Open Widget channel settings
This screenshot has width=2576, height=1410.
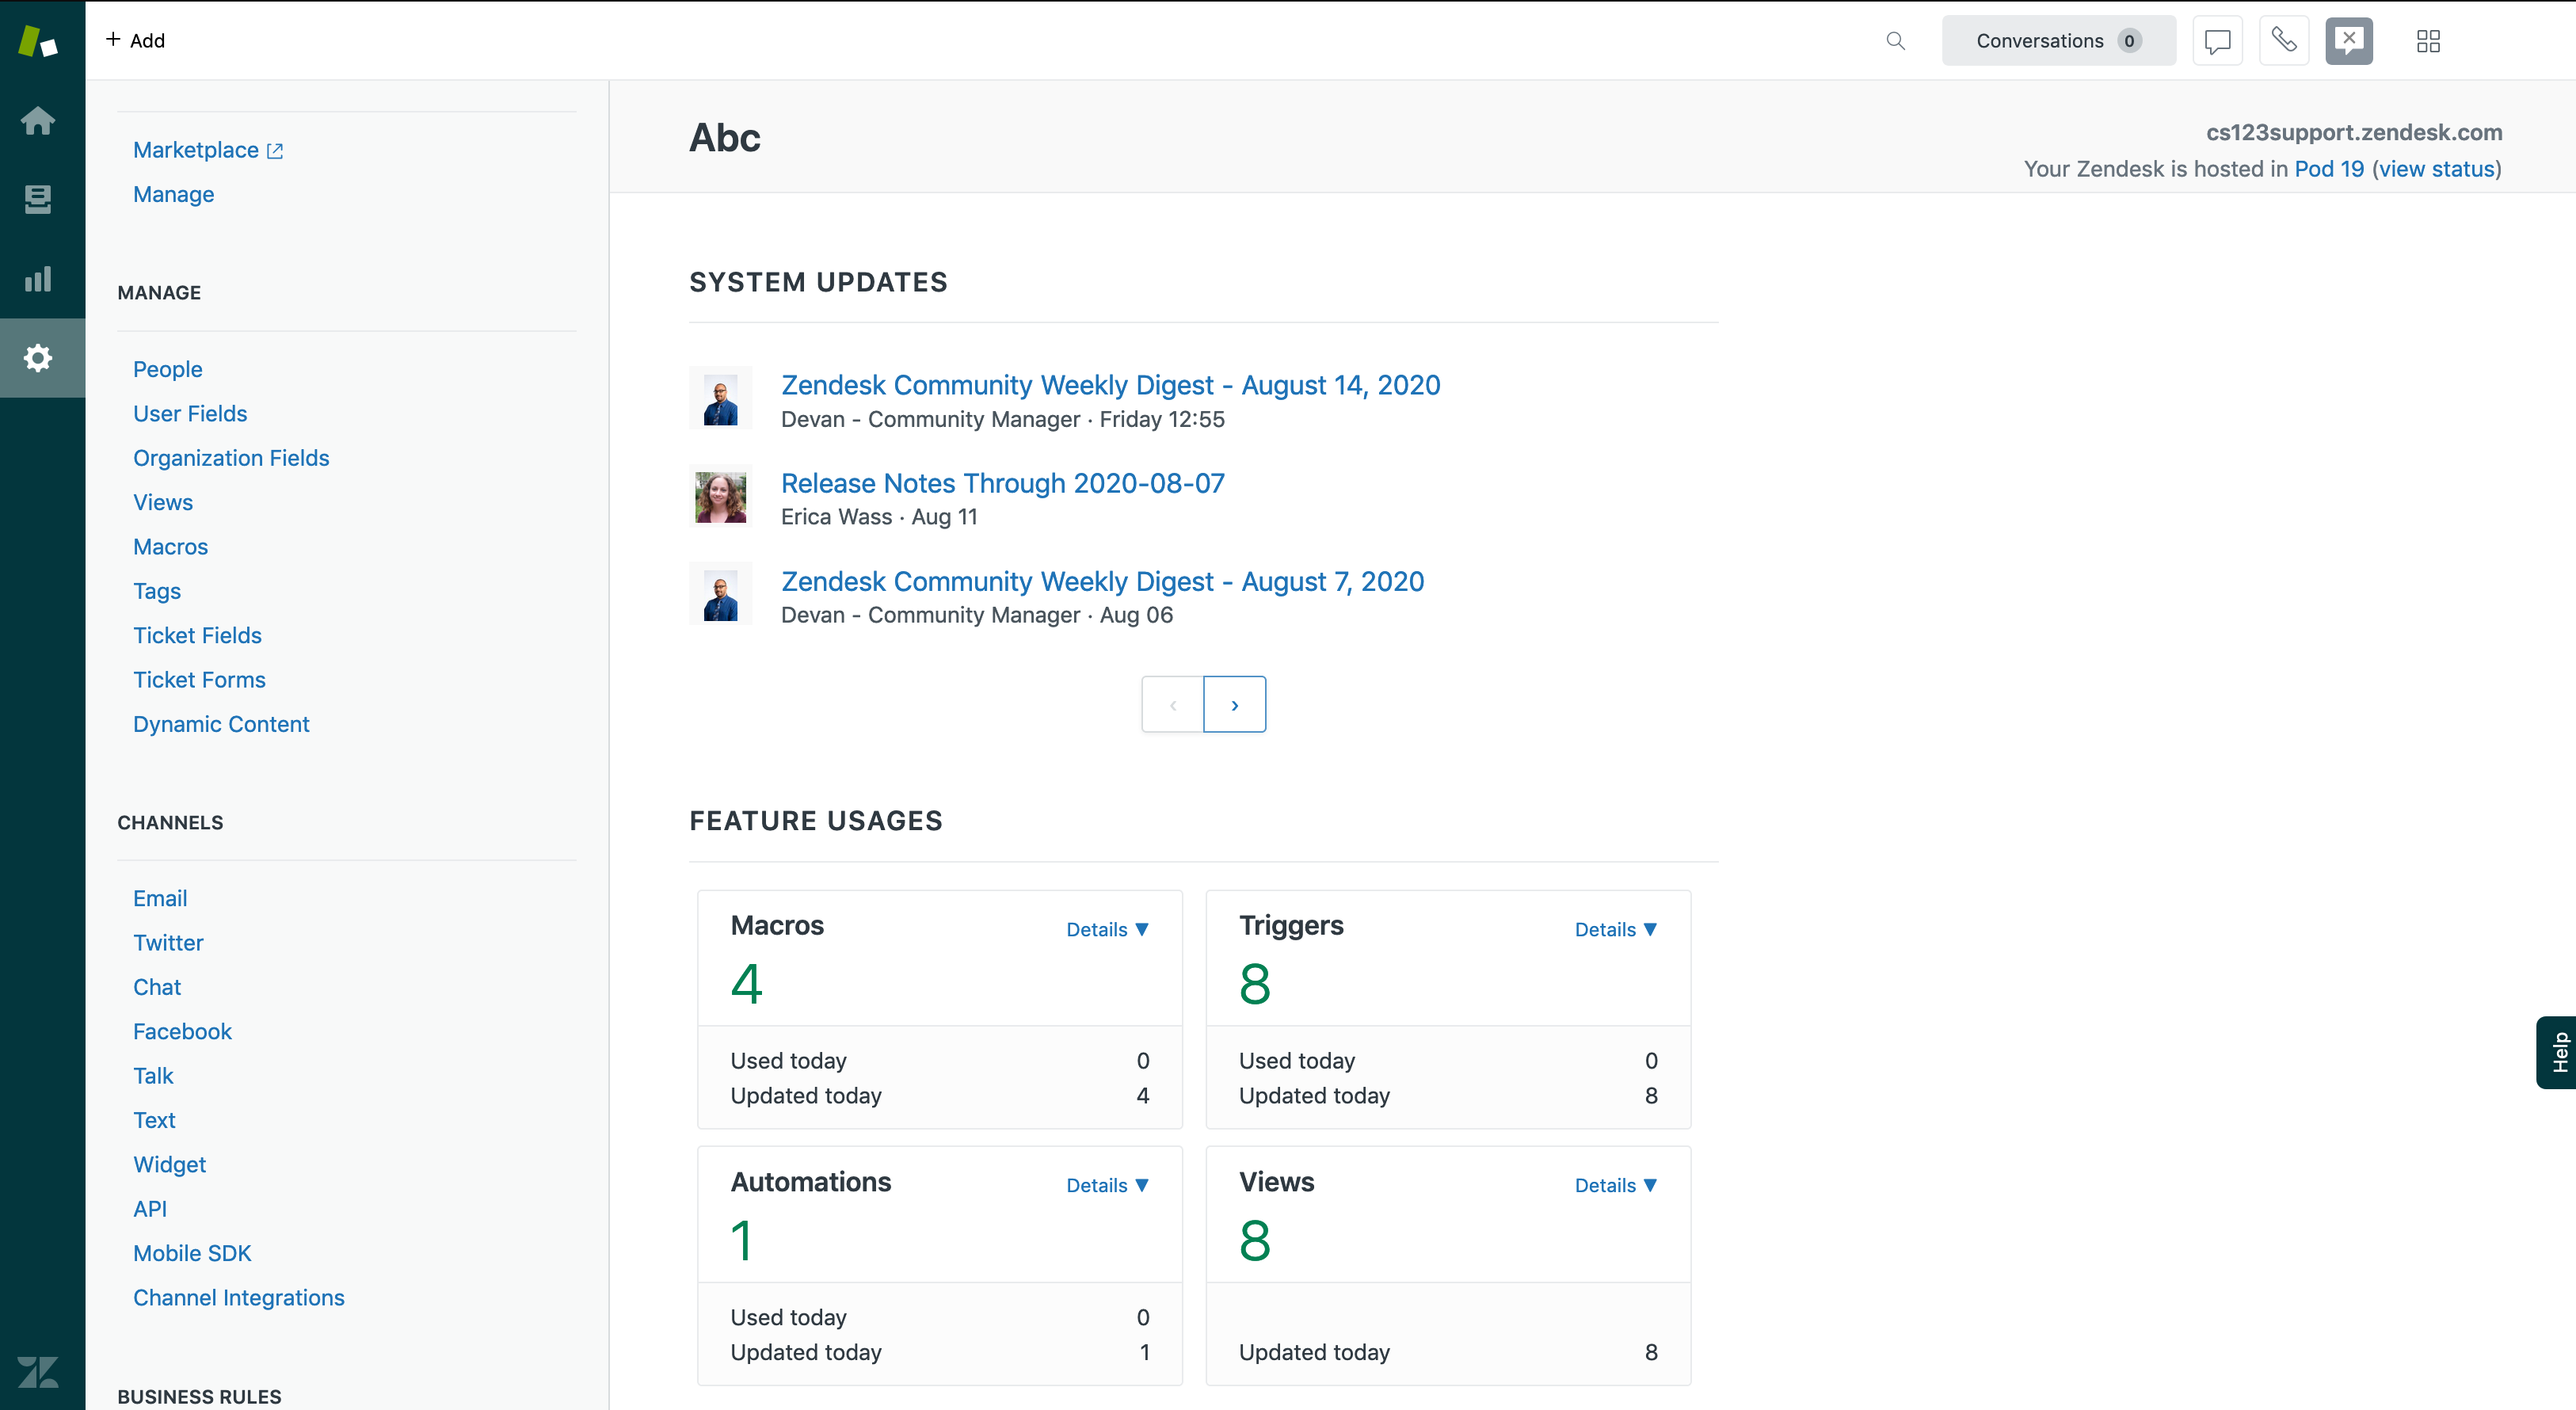(169, 1165)
